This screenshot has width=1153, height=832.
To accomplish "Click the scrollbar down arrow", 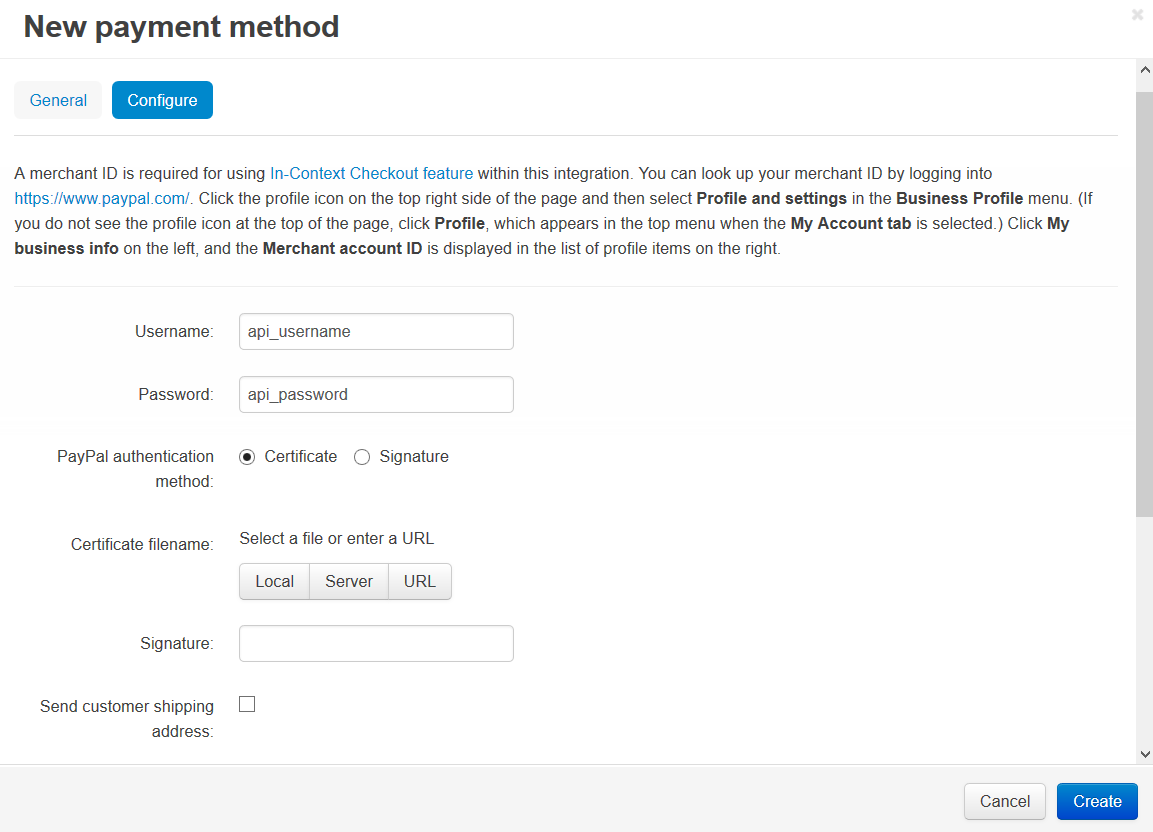I will tap(1145, 754).
